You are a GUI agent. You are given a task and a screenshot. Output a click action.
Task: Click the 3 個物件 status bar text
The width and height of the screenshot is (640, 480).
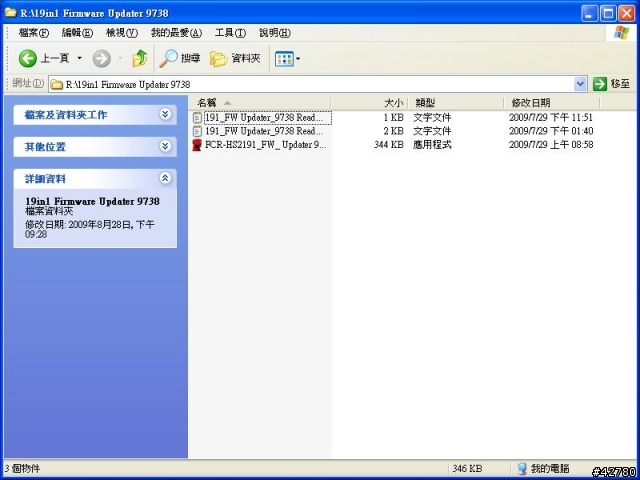[22, 469]
